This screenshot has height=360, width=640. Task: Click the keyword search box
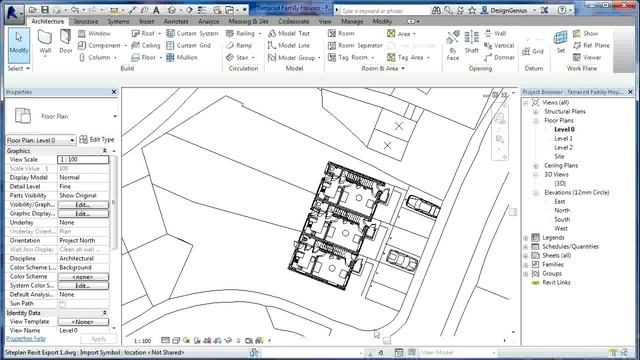click(383, 10)
